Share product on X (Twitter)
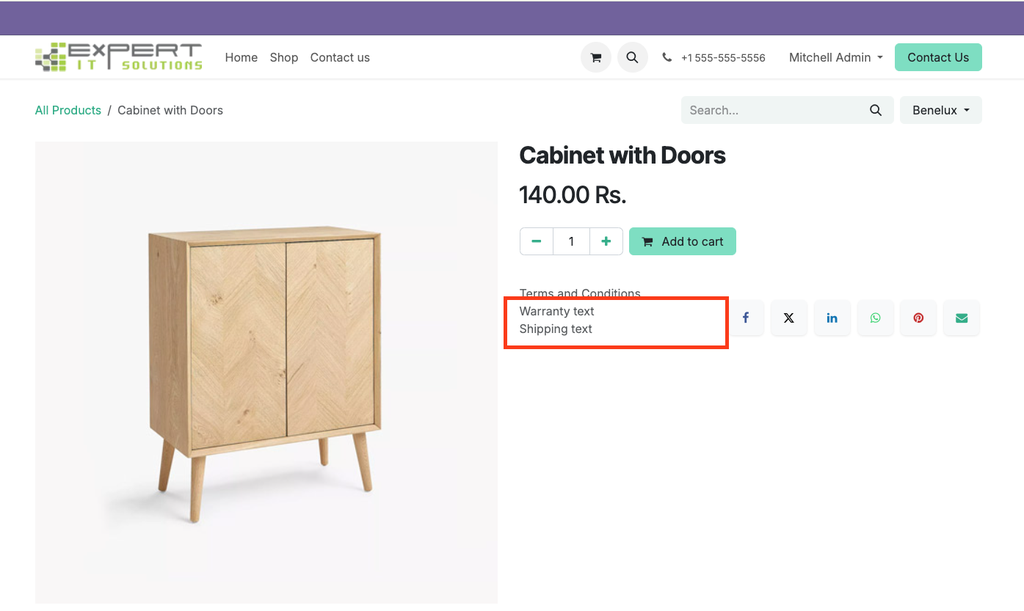Viewport: 1024px width, 611px height. pyautogui.click(x=789, y=318)
